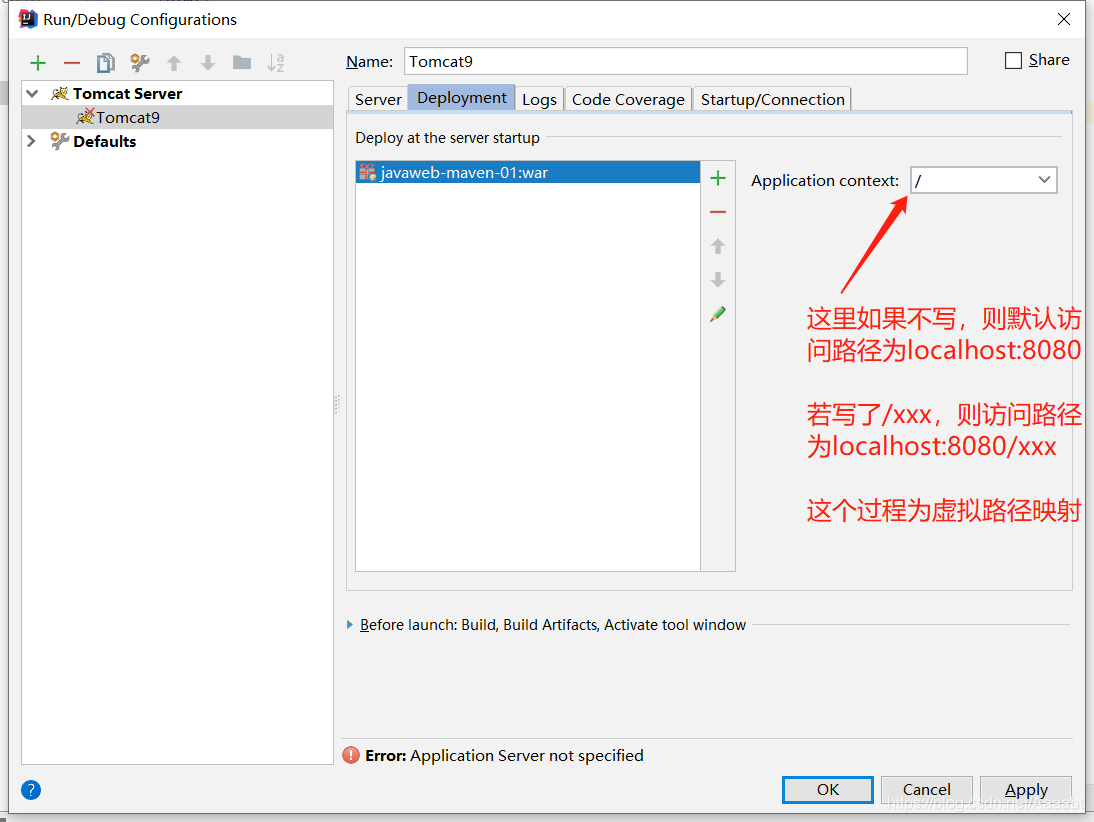Open the Code Coverage tab

(x=628, y=99)
